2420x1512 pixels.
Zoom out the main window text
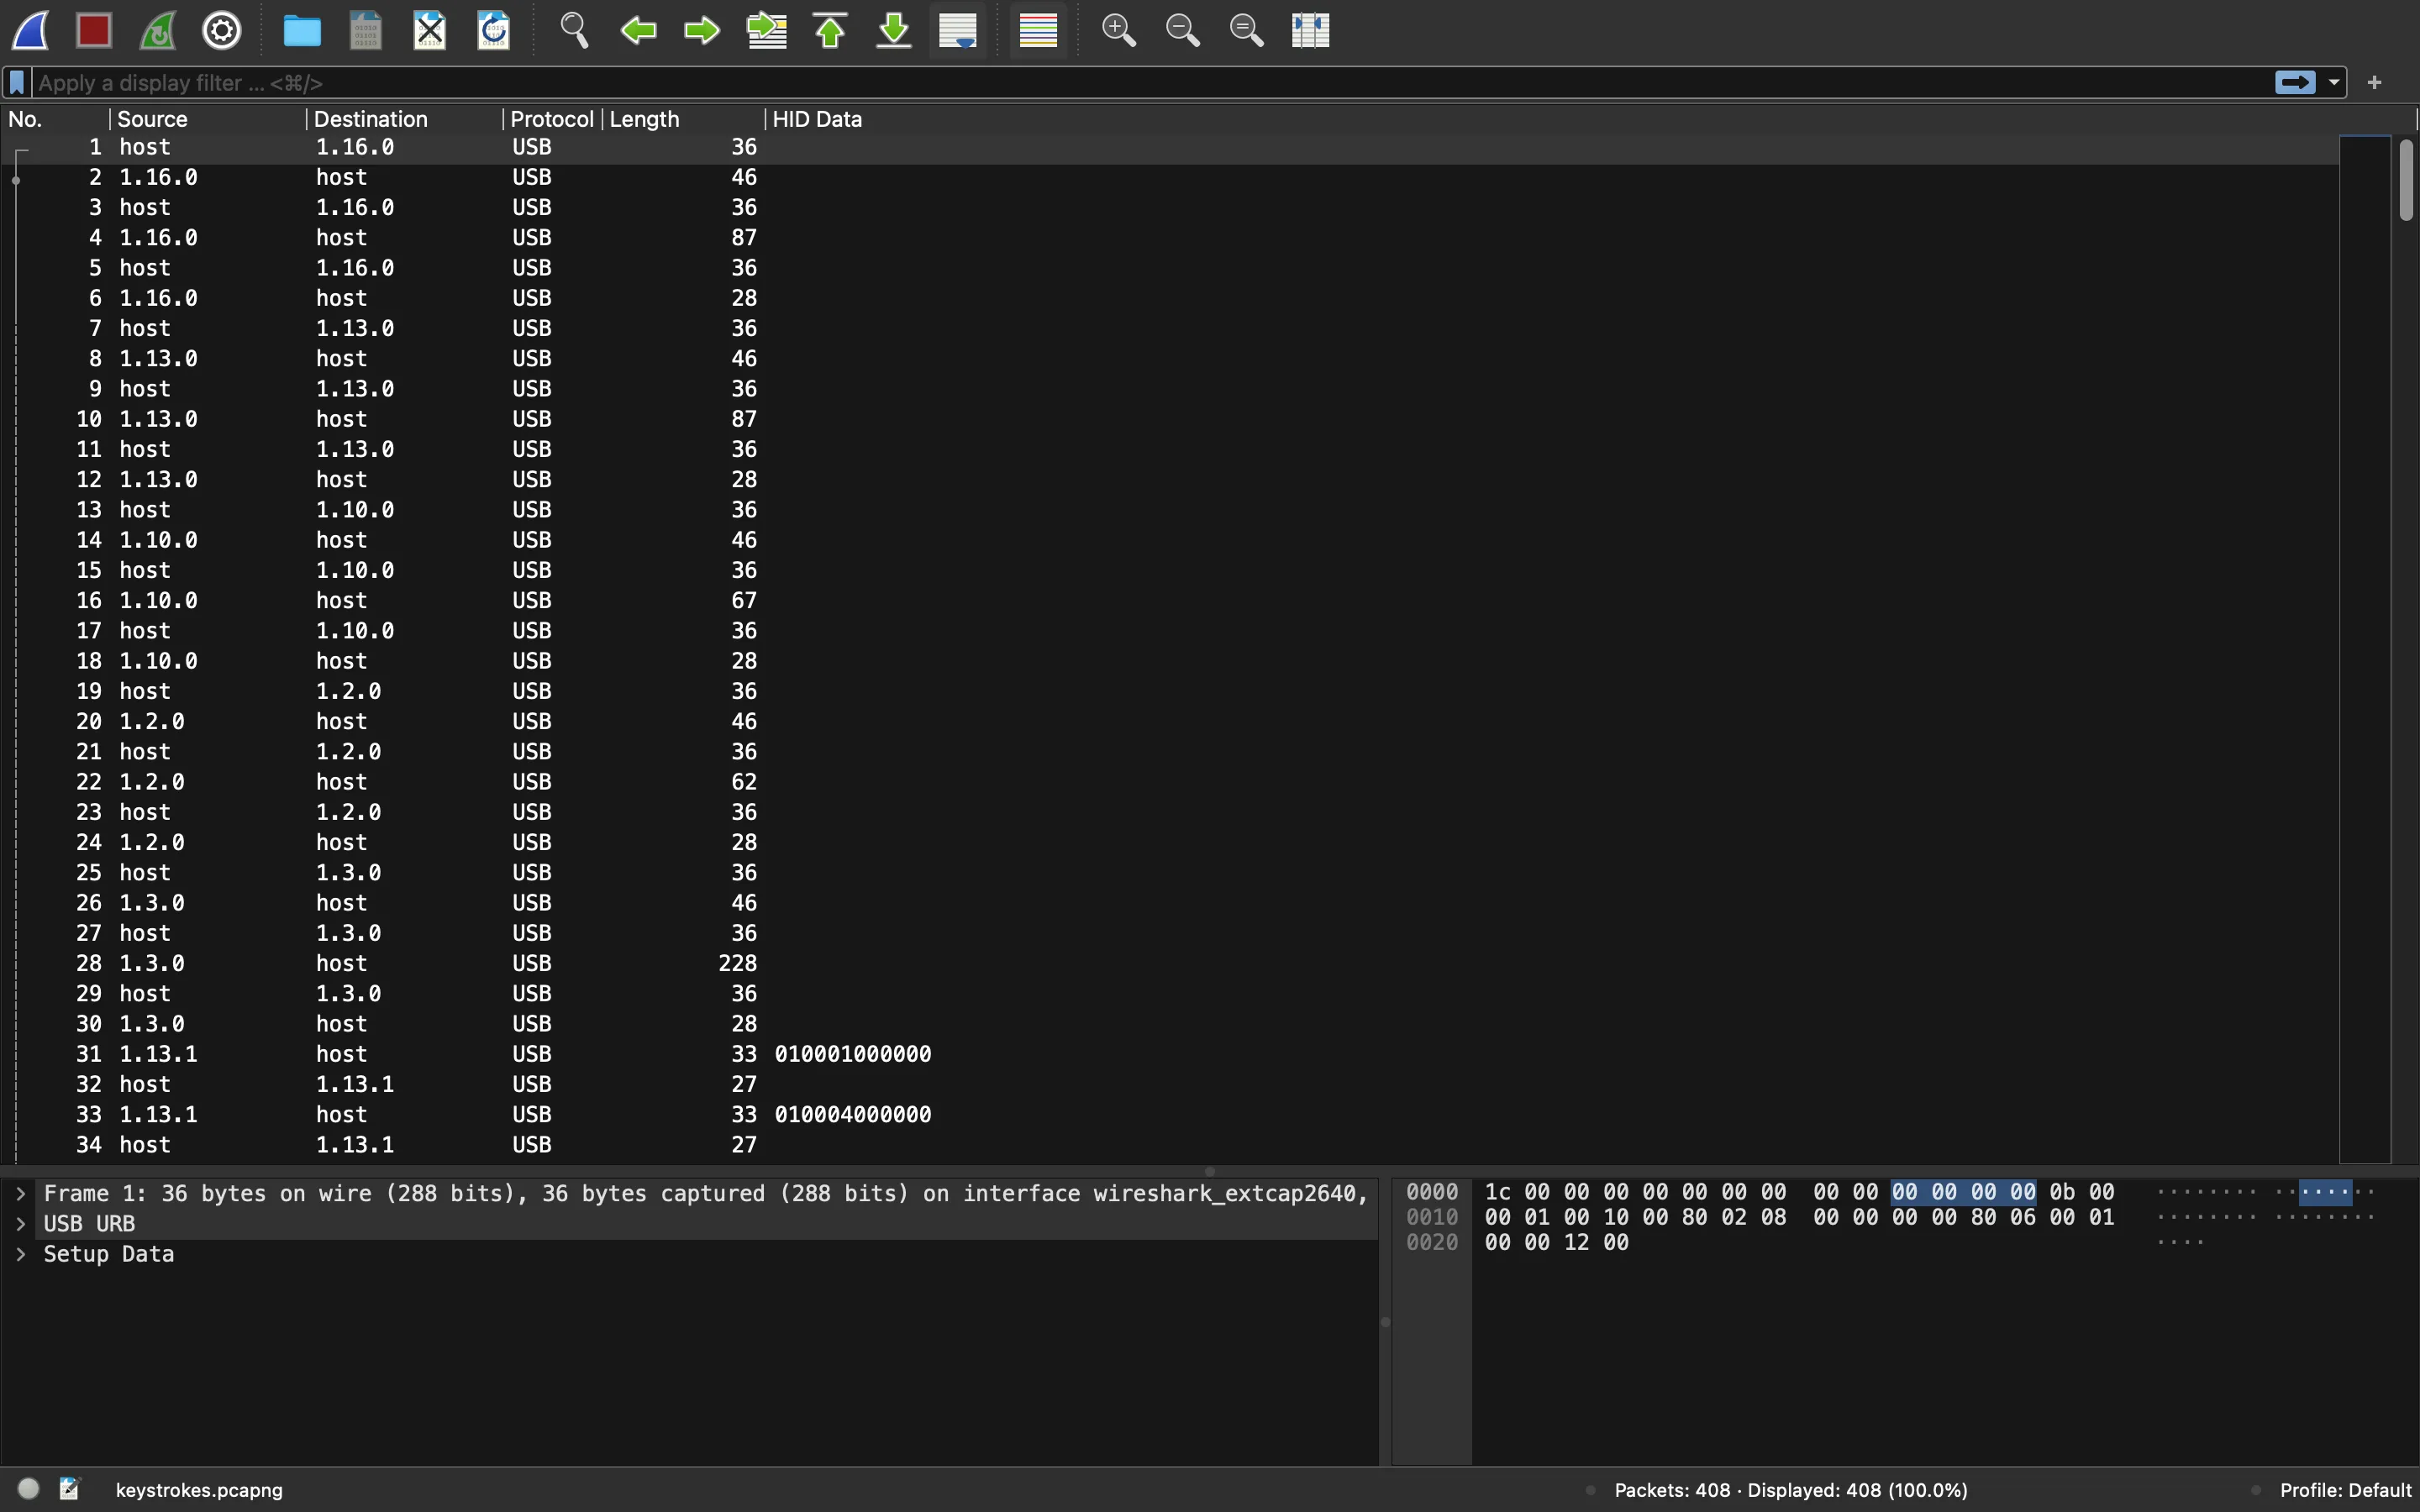click(x=1183, y=31)
